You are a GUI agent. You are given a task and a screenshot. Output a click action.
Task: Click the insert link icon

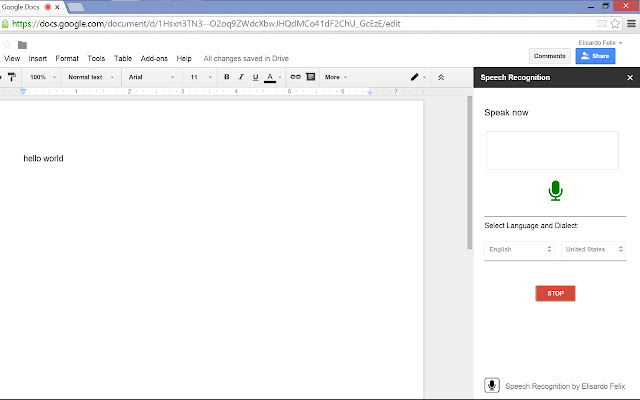coord(296,77)
